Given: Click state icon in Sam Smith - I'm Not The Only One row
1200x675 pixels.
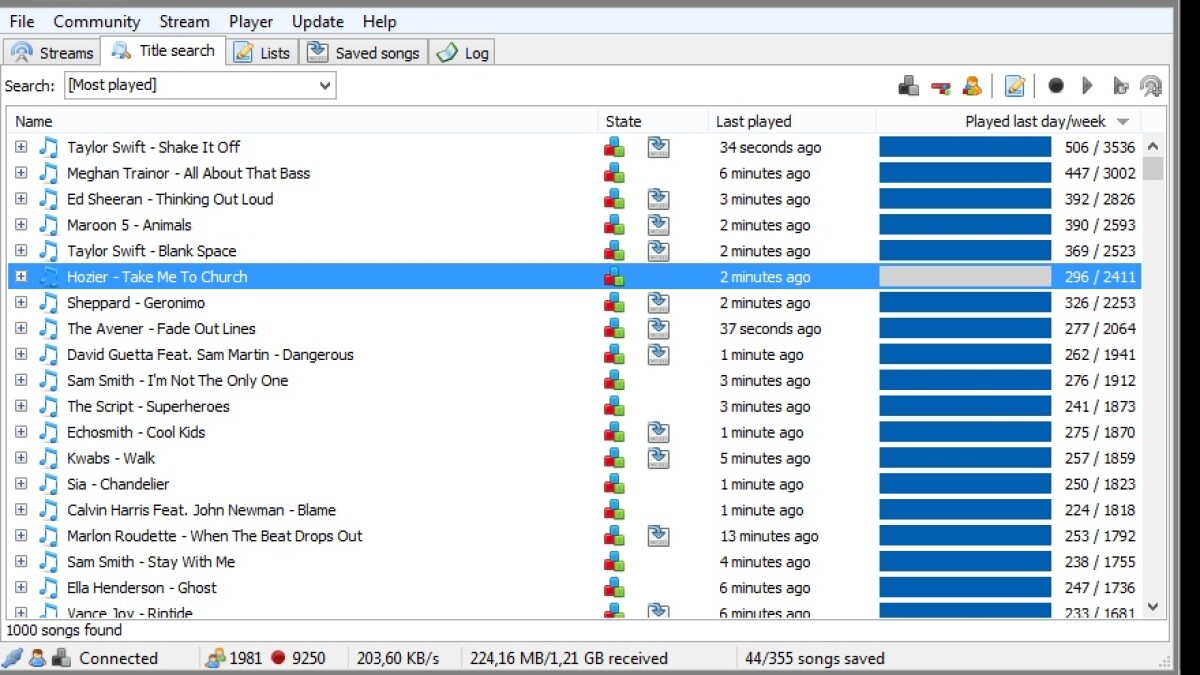Looking at the screenshot, I should [614, 381].
